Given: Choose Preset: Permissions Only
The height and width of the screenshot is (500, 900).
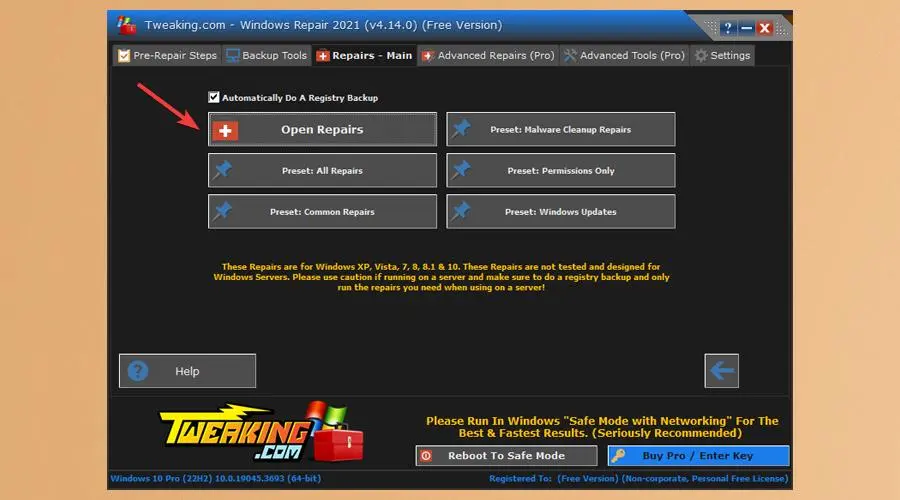Looking at the screenshot, I should (x=561, y=170).
